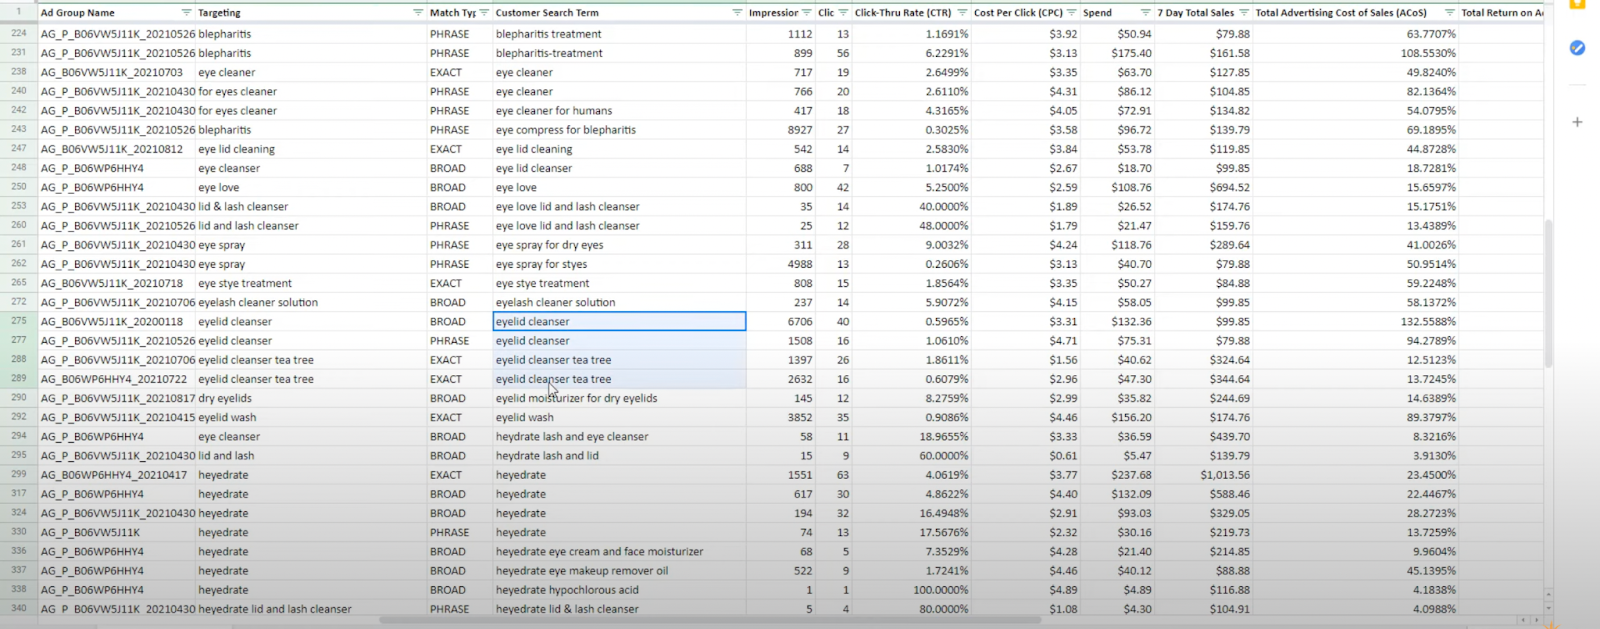
Task: Click search term 'eye spray for dry eyes'
Action: tap(550, 245)
